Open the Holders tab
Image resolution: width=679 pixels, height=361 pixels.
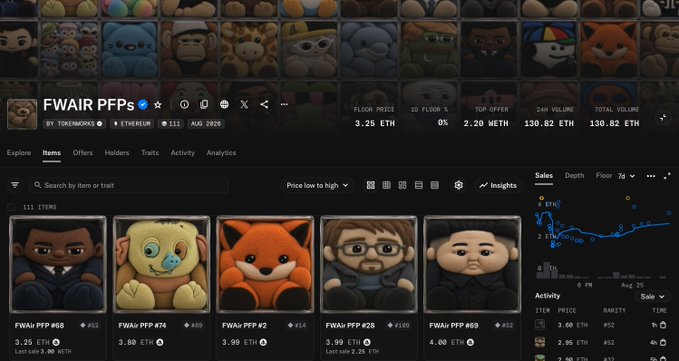[x=117, y=153]
